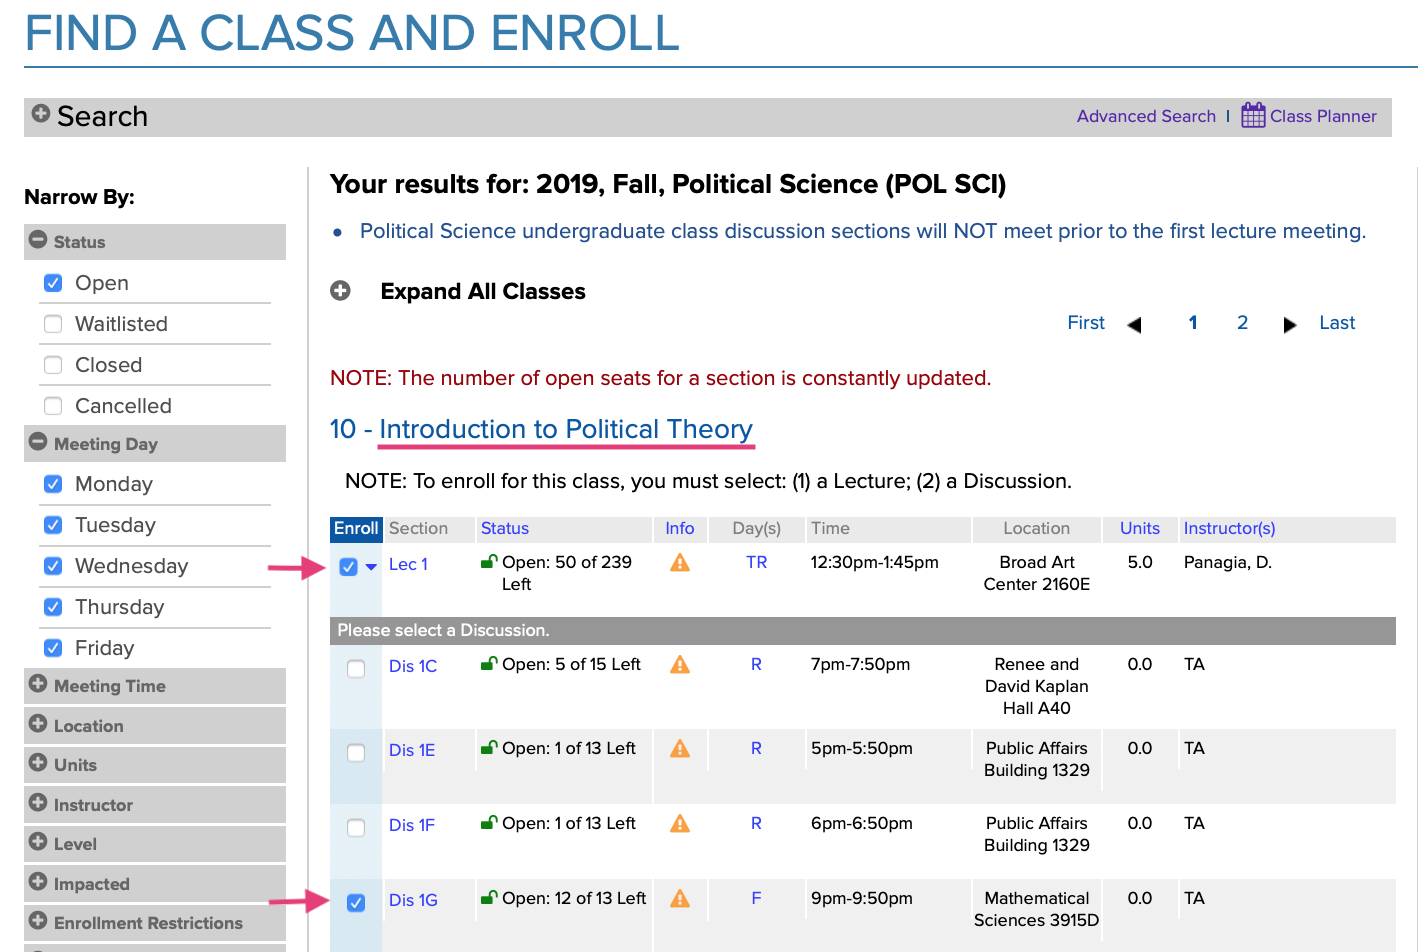Screen dimensions: 1418x952
Task: Uncheck the Friday meeting day filter
Action: [x=53, y=648]
